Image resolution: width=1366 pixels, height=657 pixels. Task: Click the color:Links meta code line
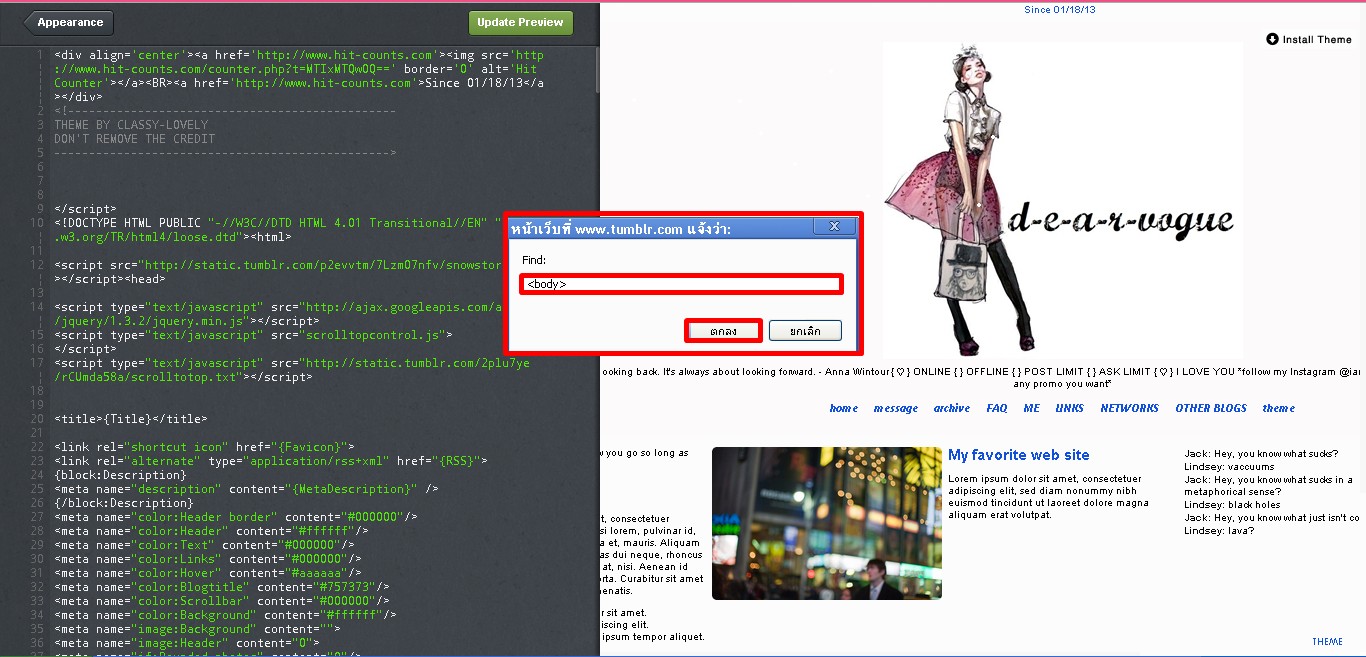tap(208, 559)
